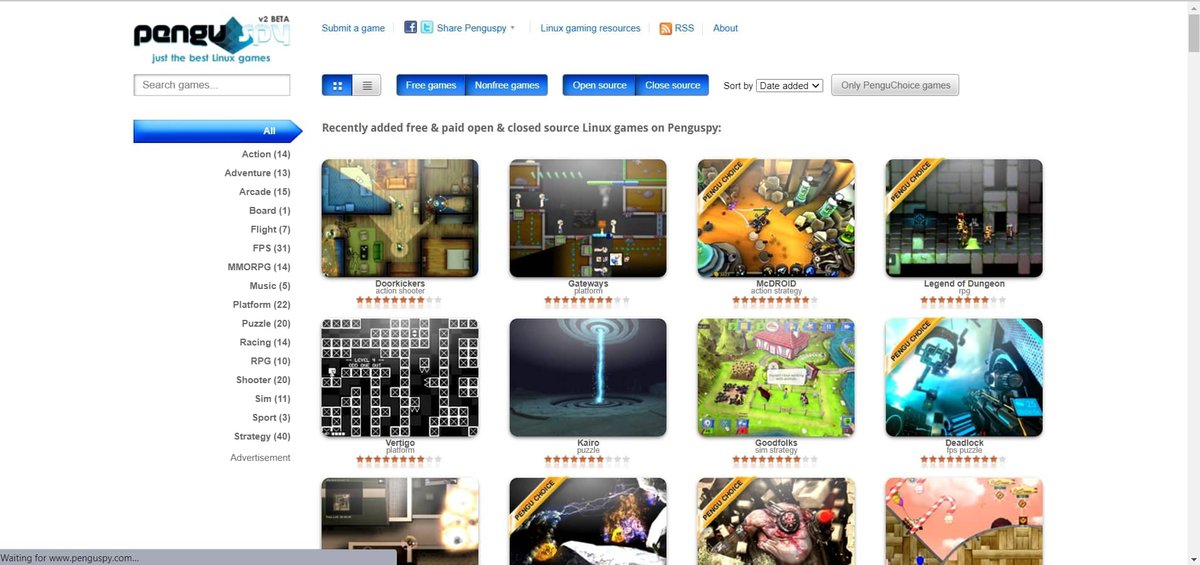Toggle the Free games filter
This screenshot has width=1200, height=565.
(431, 86)
